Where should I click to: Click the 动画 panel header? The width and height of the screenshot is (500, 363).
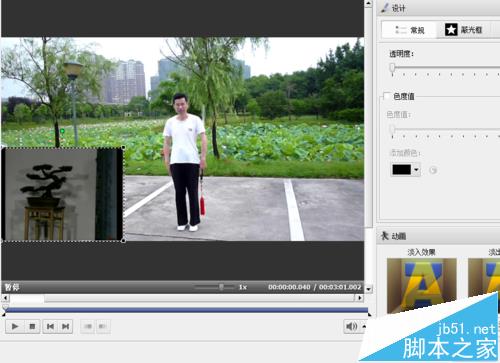click(x=438, y=236)
